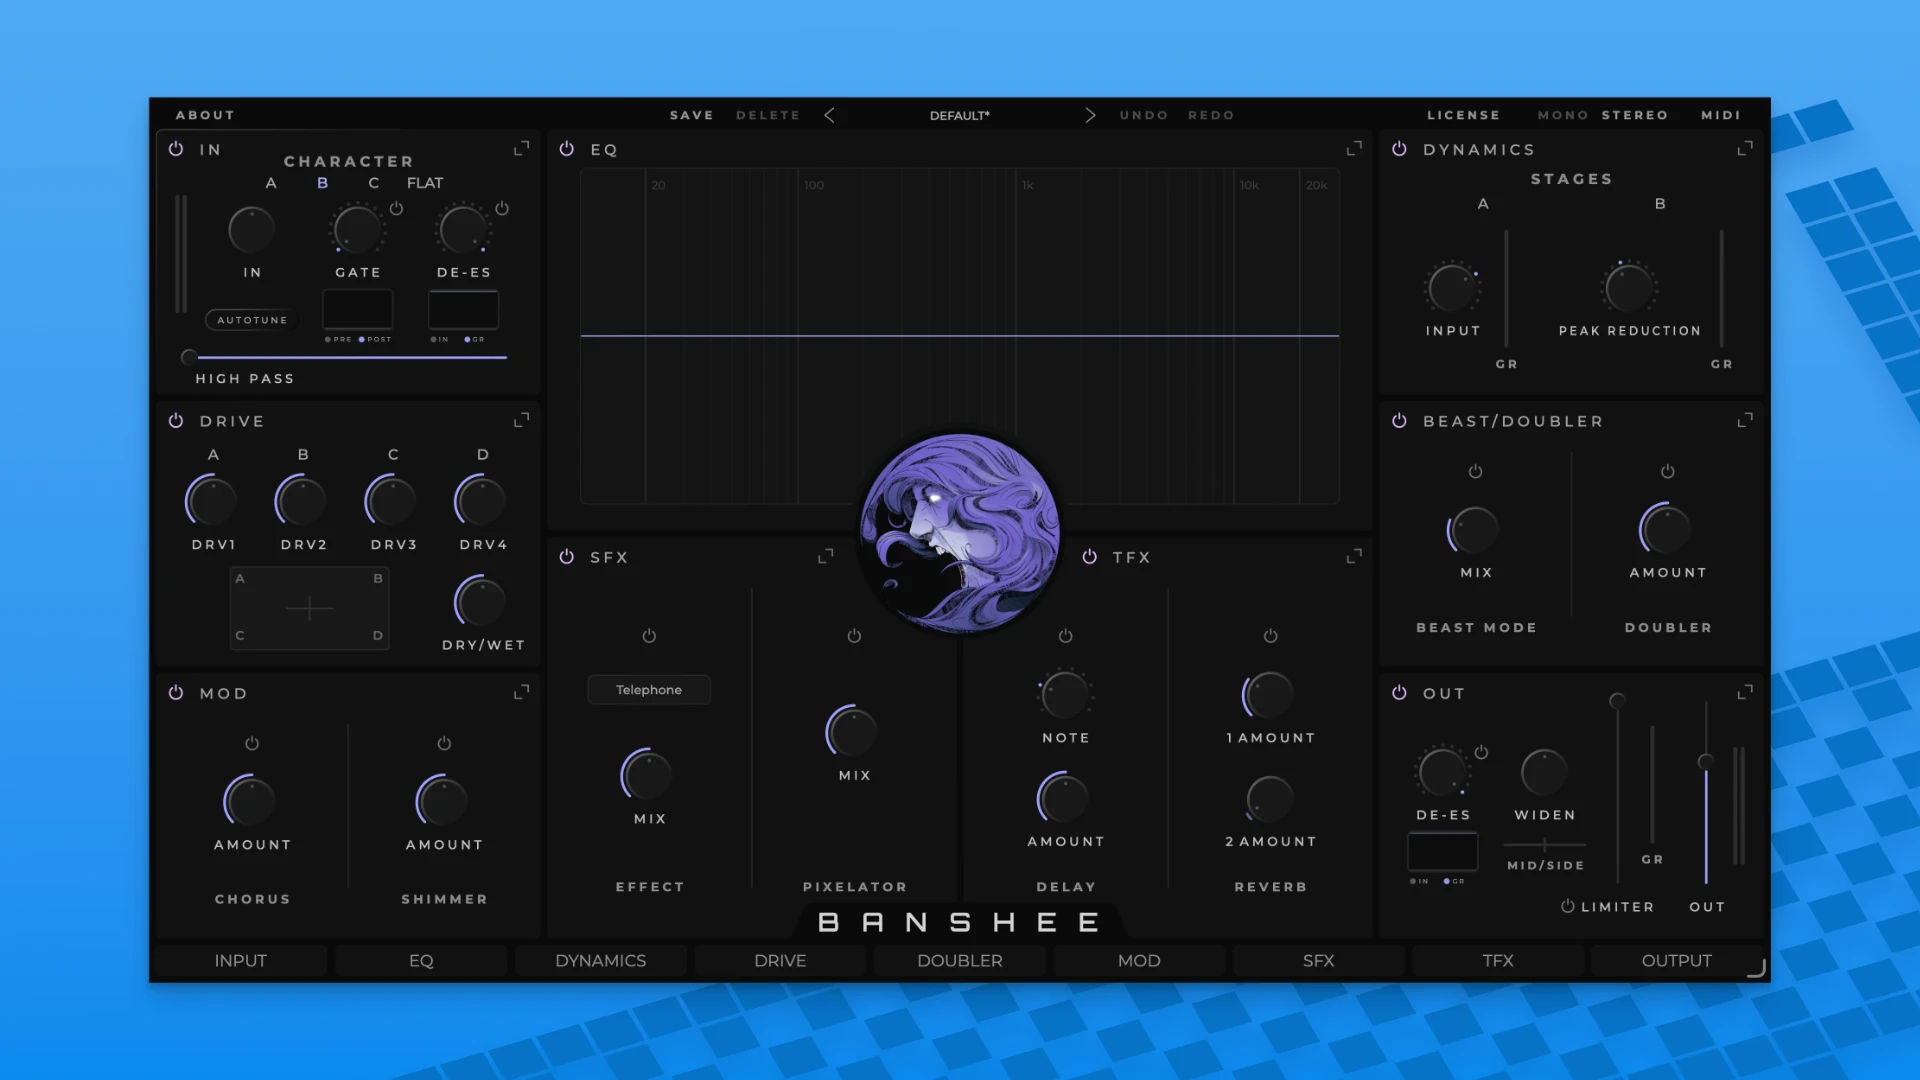Click the expand icon on the TFX panel
The image size is (1920, 1080).
(x=1354, y=555)
